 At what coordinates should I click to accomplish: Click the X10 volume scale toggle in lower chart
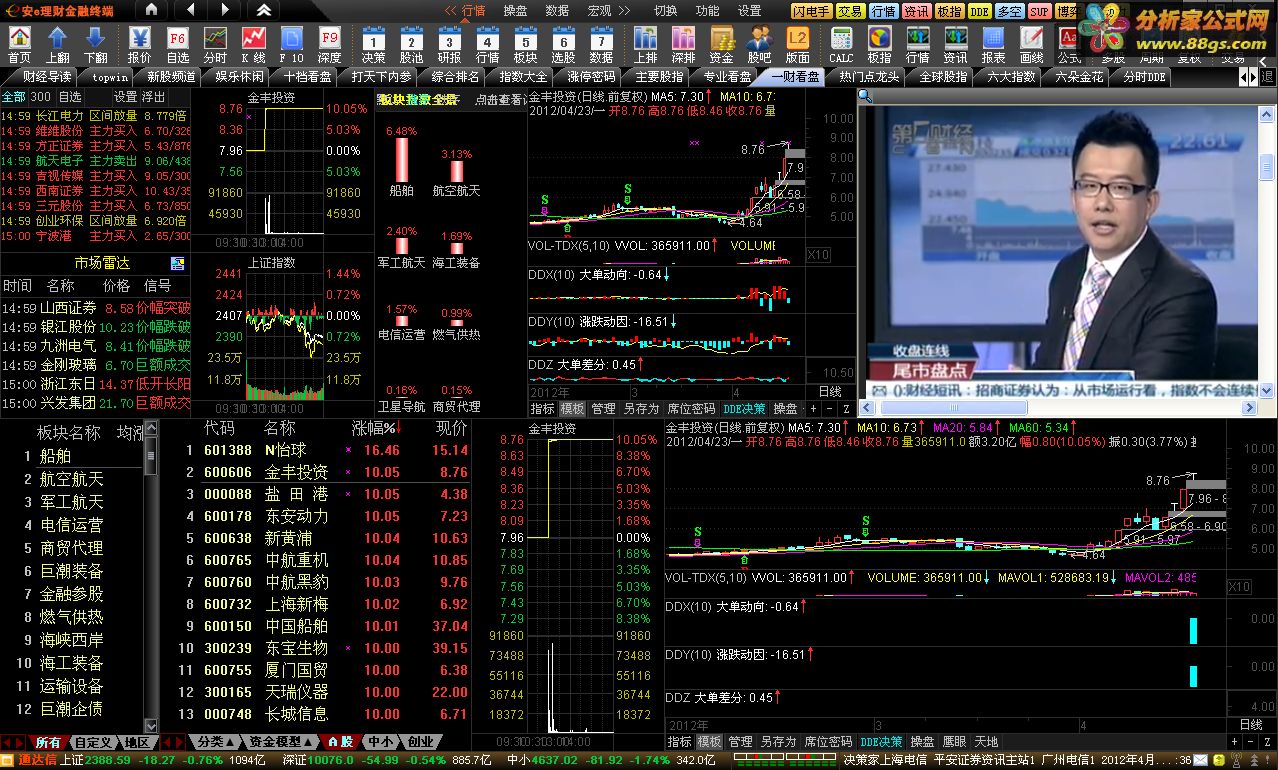[1238, 587]
